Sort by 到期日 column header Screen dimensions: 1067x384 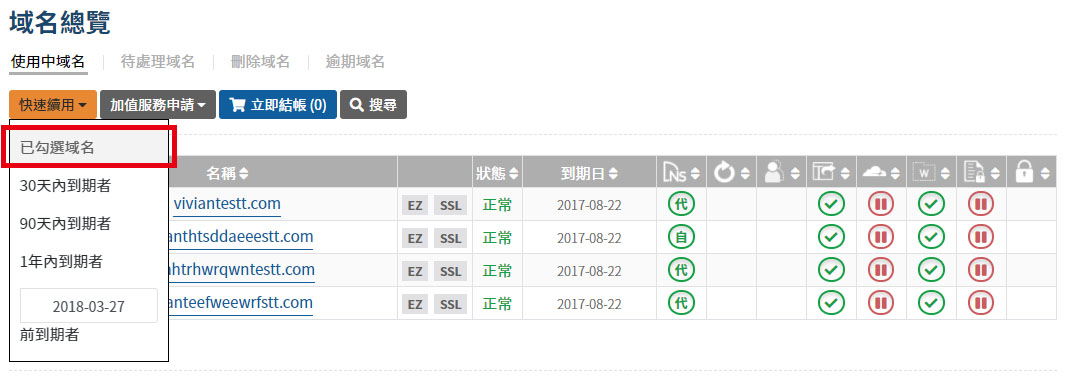click(589, 173)
